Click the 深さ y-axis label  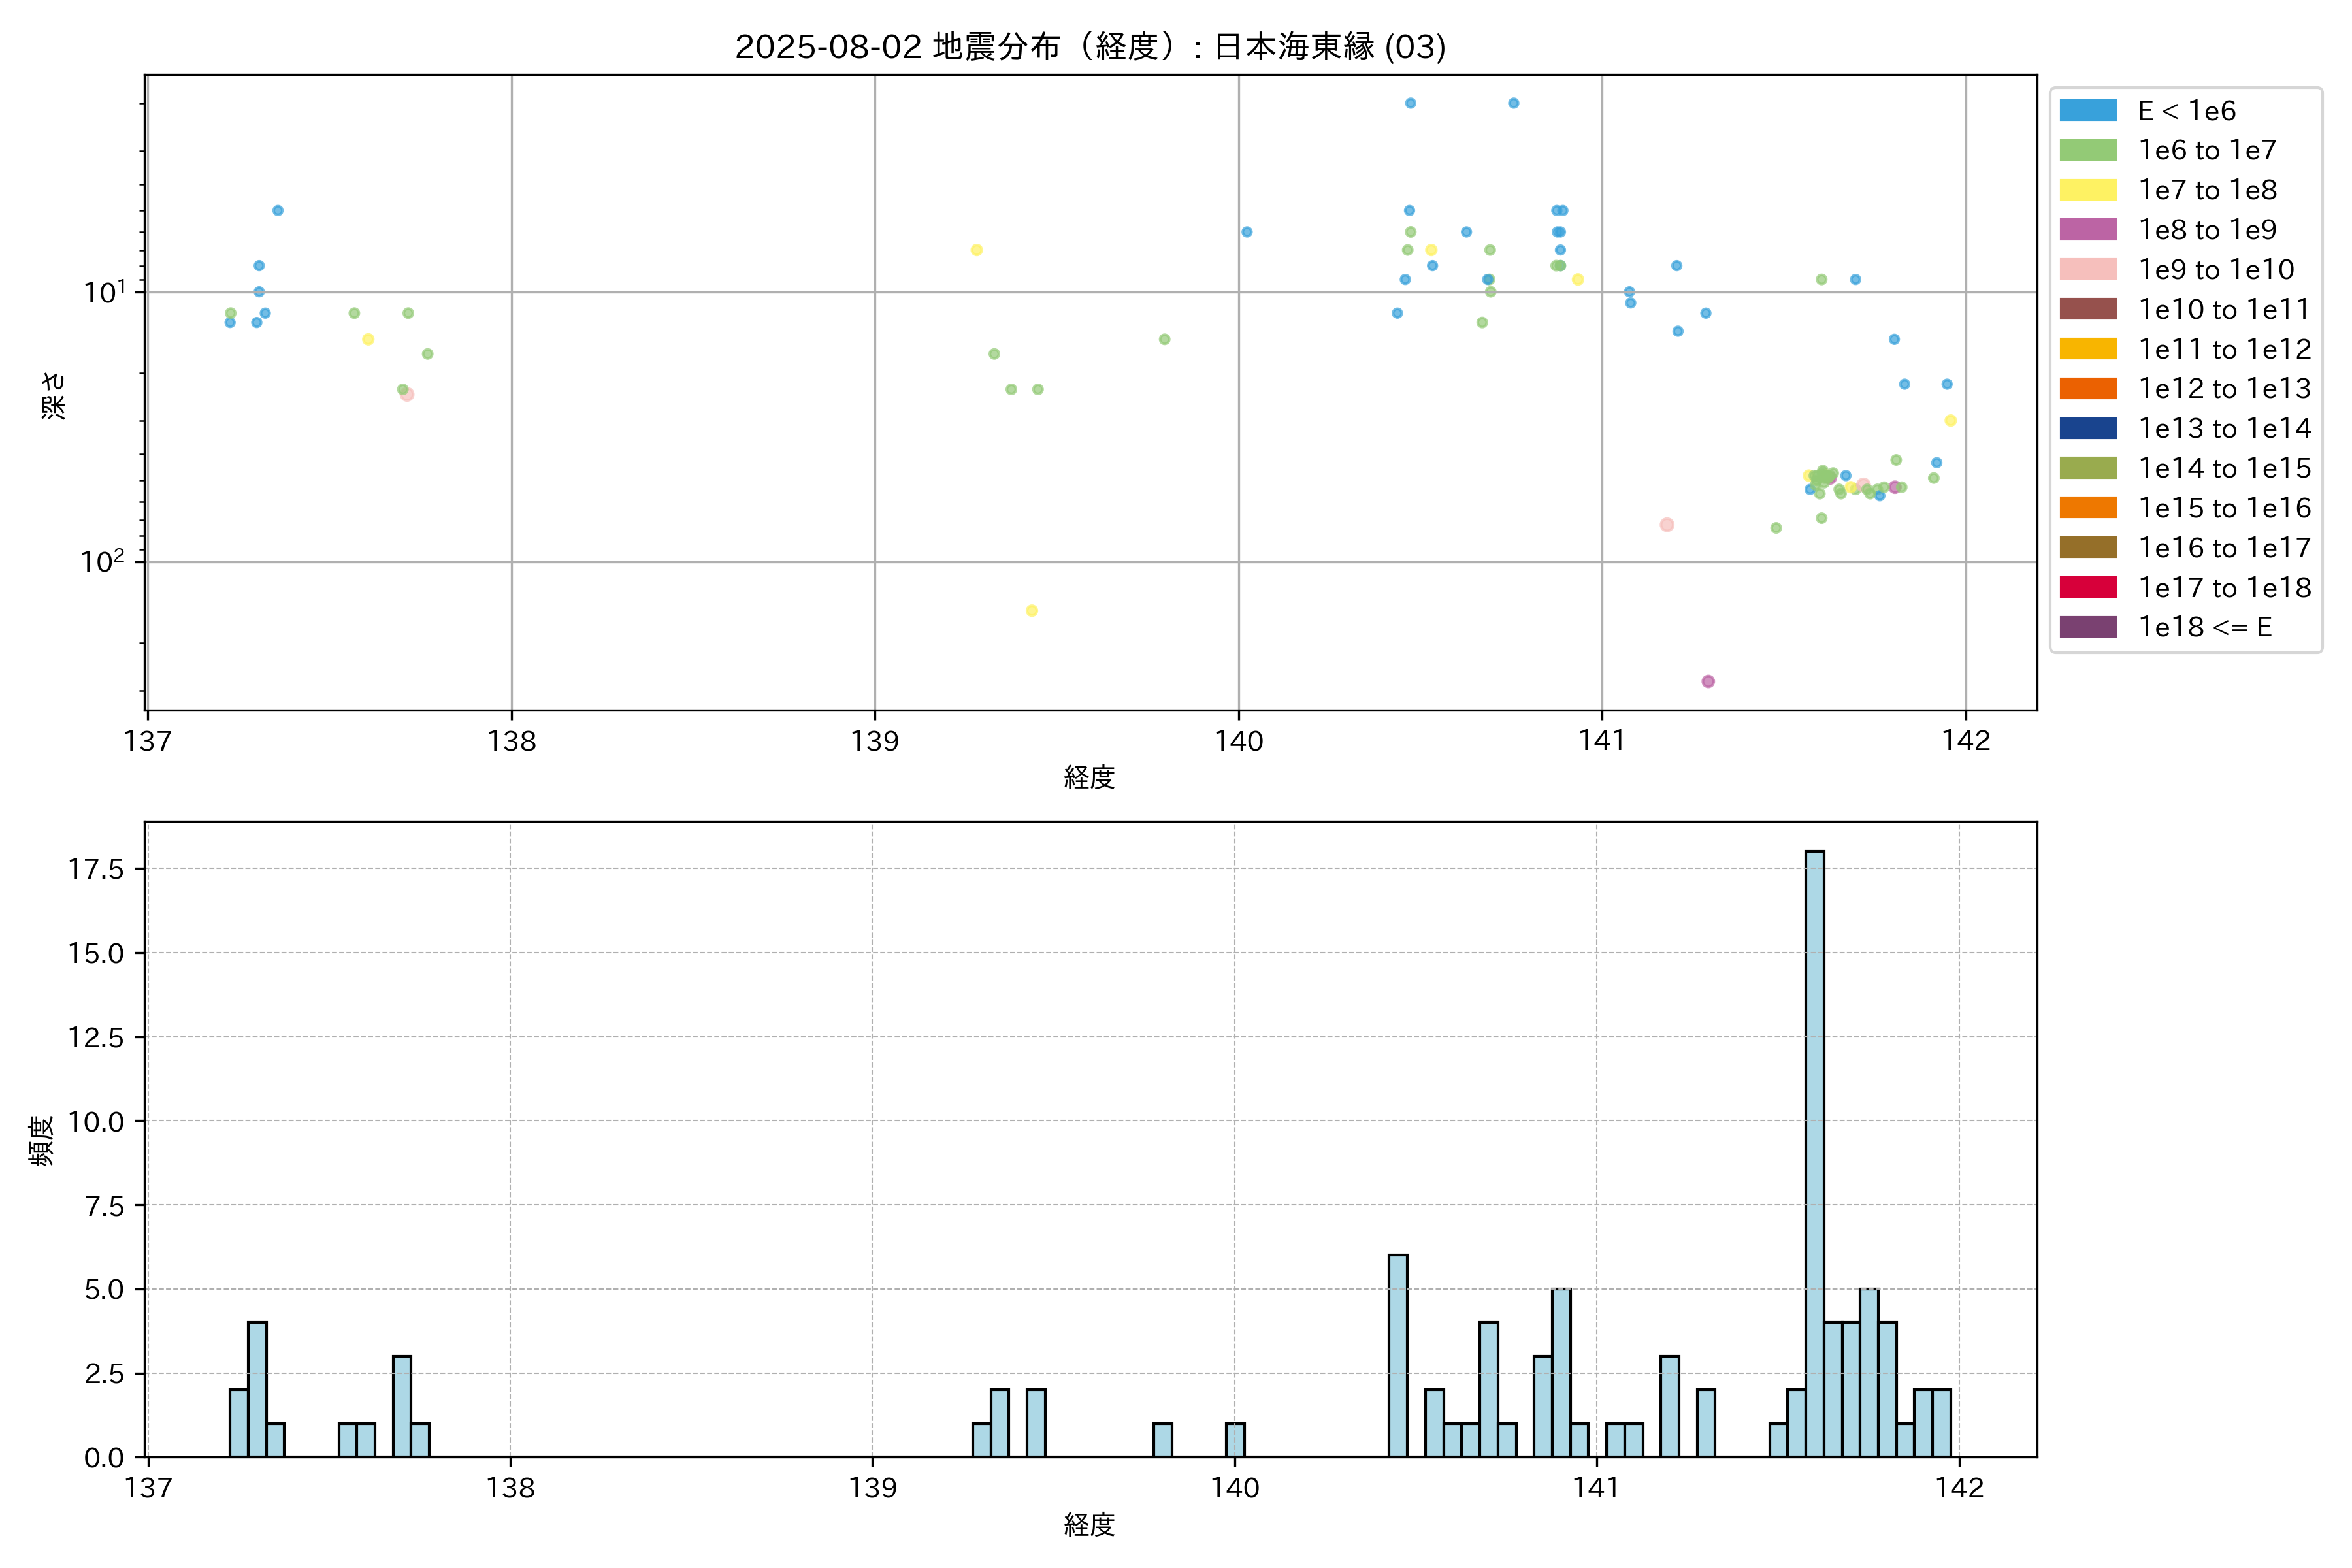[x=53, y=395]
